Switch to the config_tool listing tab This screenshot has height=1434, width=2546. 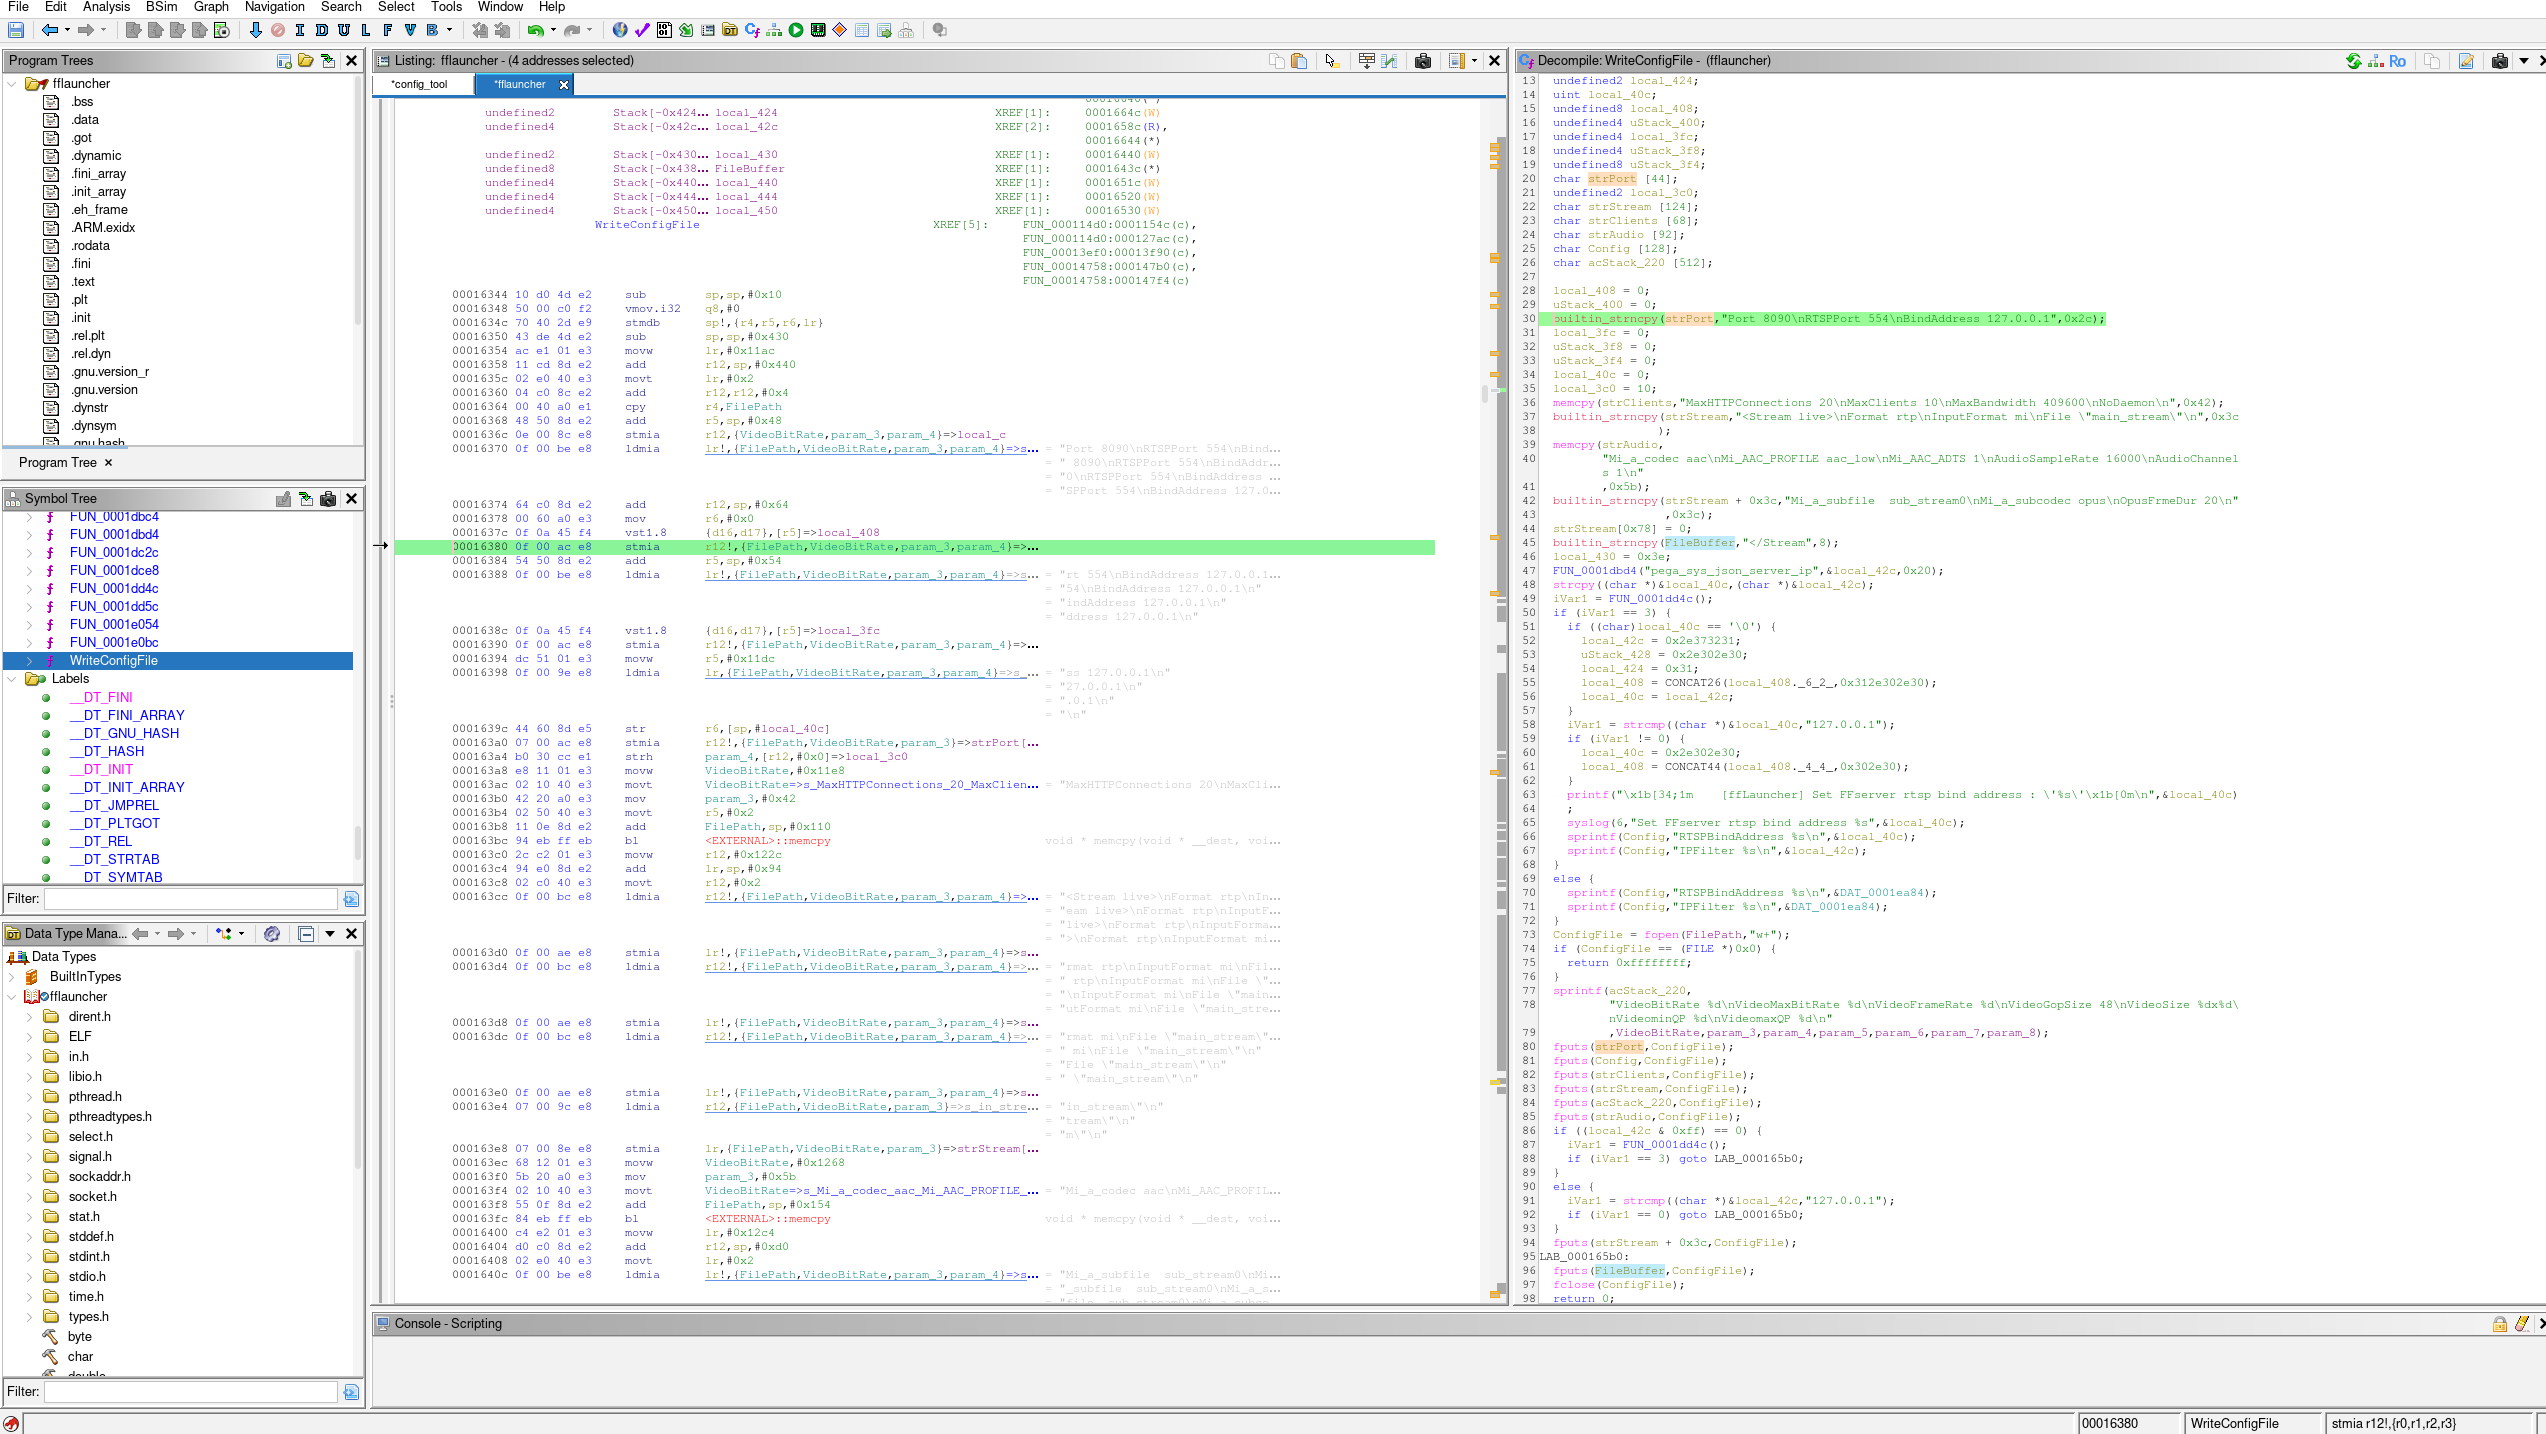[419, 84]
